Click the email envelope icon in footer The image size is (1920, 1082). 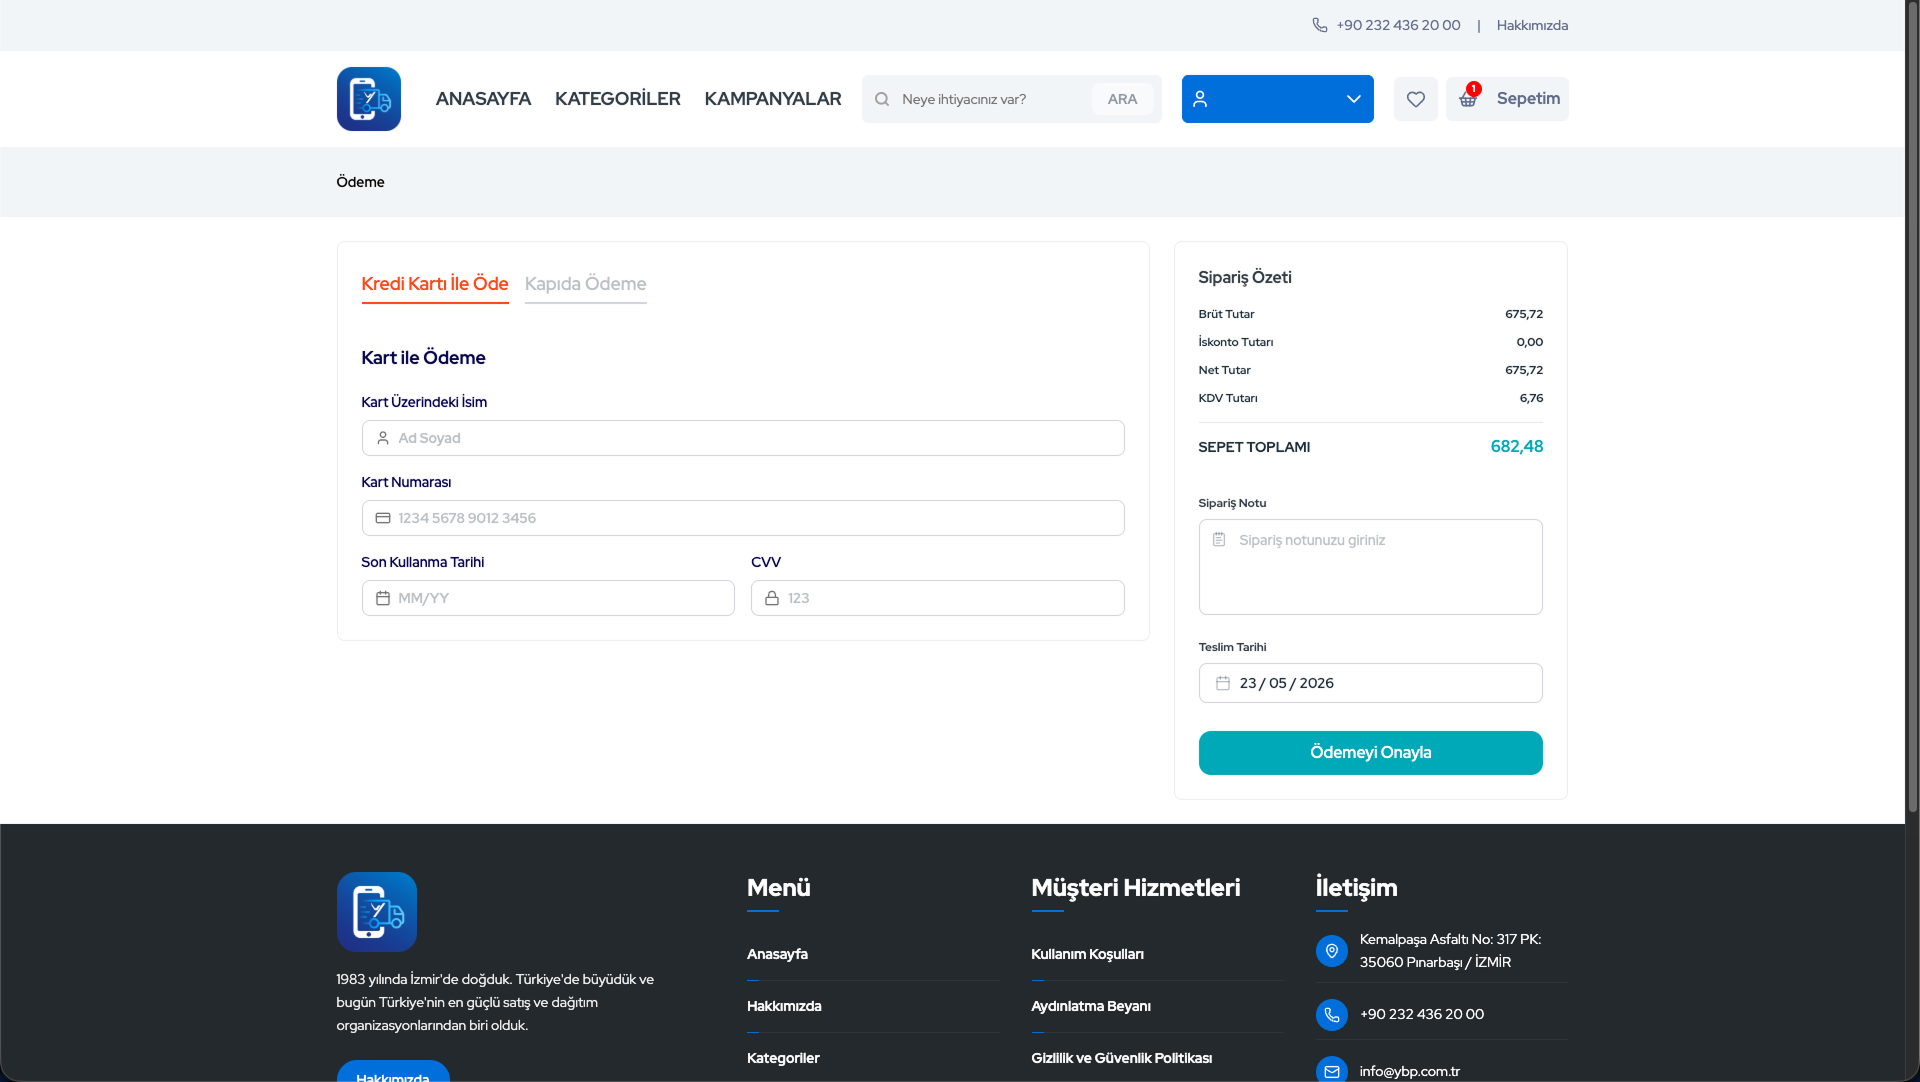pyautogui.click(x=1331, y=1070)
